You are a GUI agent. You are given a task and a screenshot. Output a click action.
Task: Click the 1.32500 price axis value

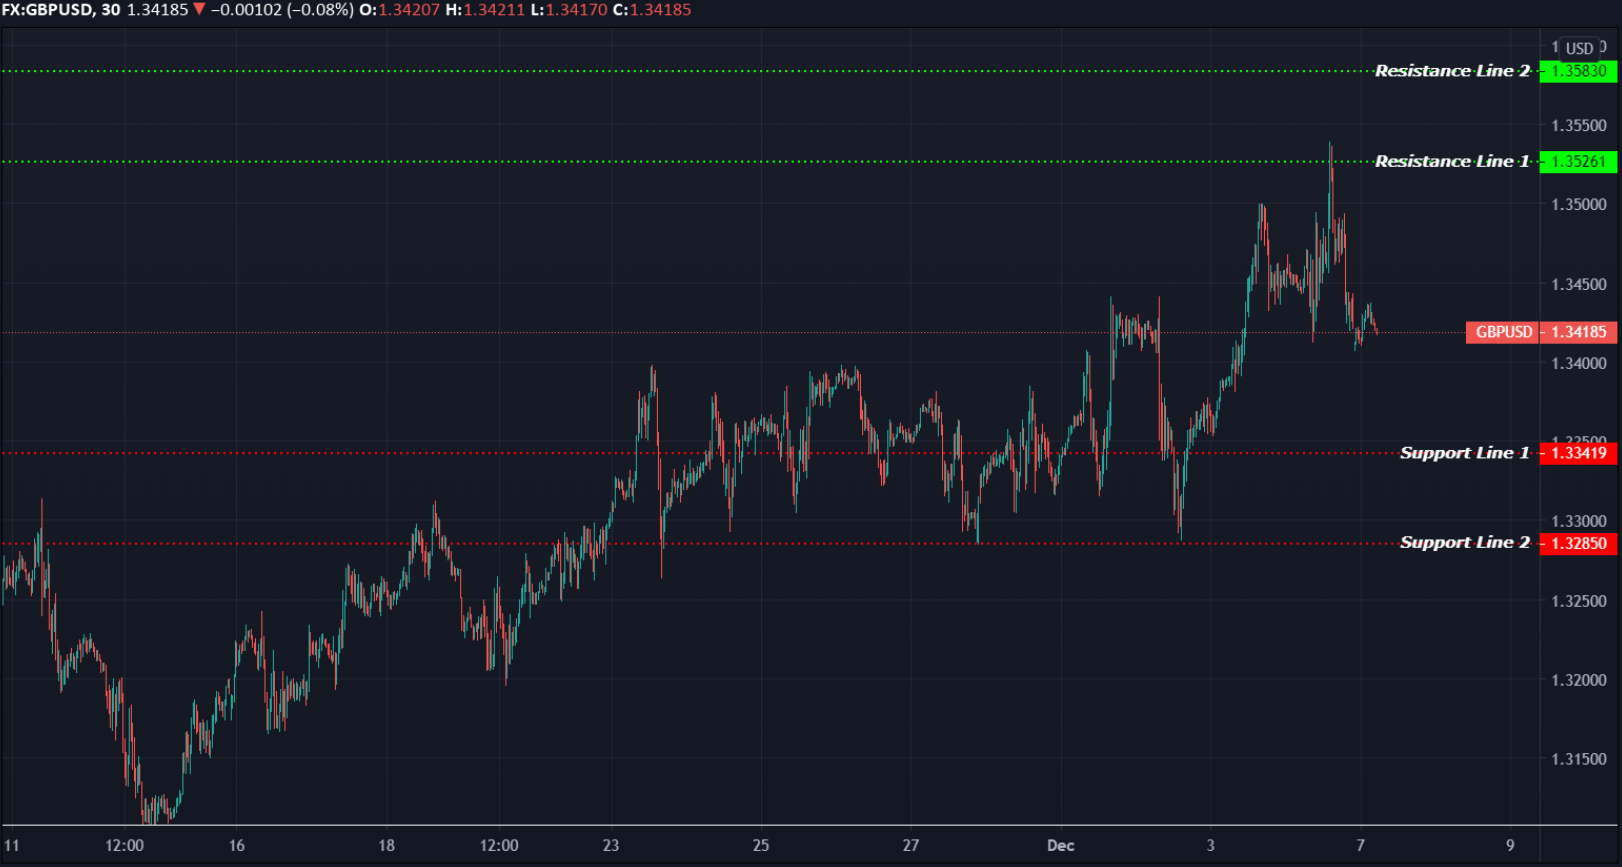(x=1579, y=602)
